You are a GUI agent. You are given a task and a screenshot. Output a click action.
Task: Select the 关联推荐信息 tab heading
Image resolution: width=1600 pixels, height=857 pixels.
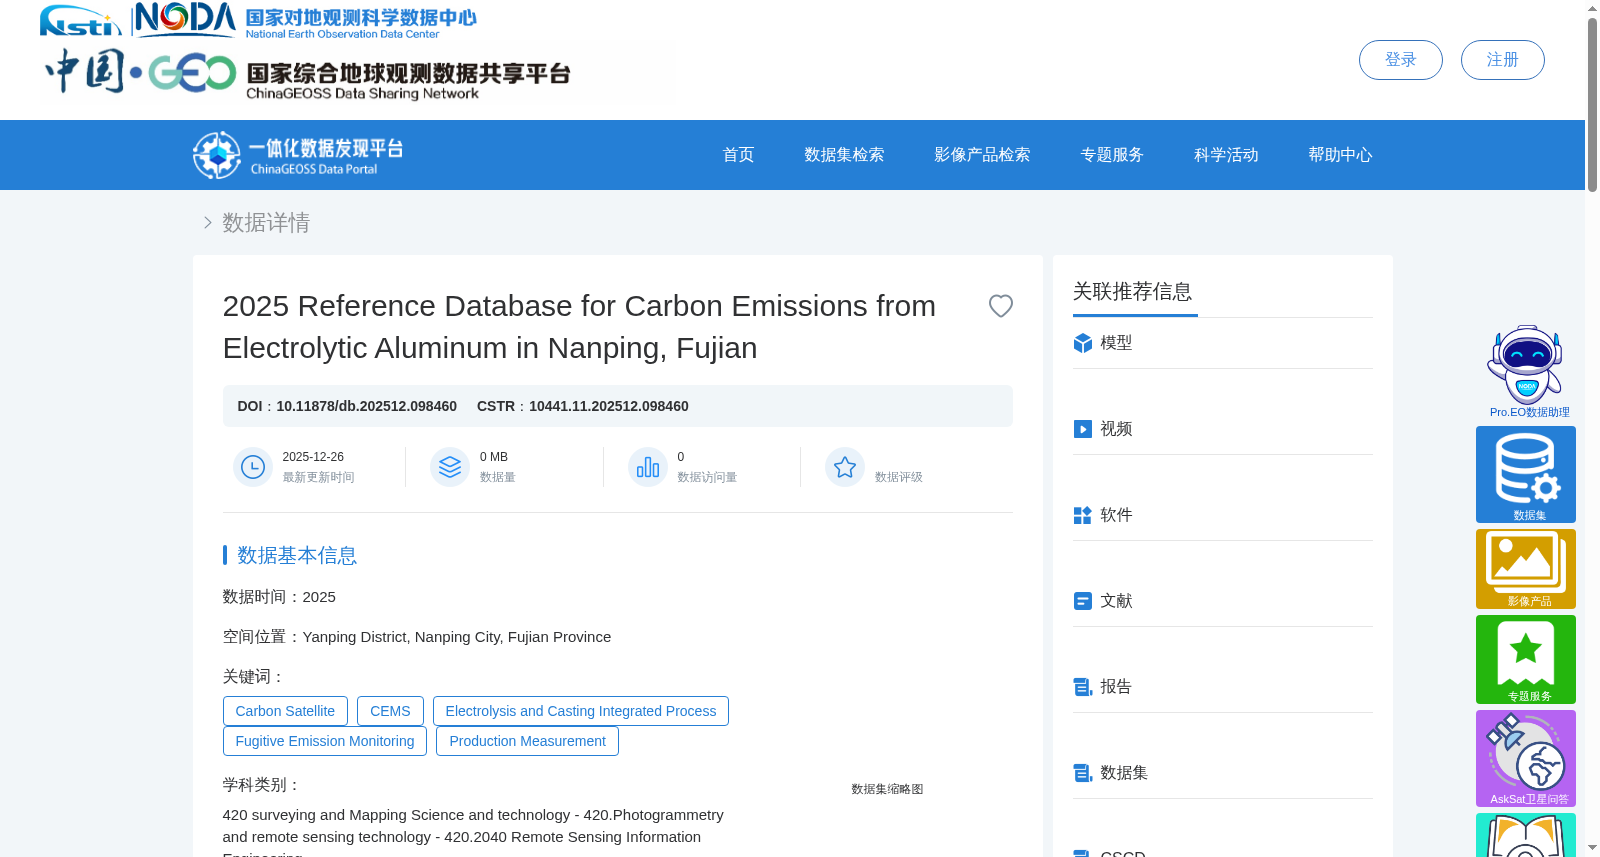point(1133,292)
